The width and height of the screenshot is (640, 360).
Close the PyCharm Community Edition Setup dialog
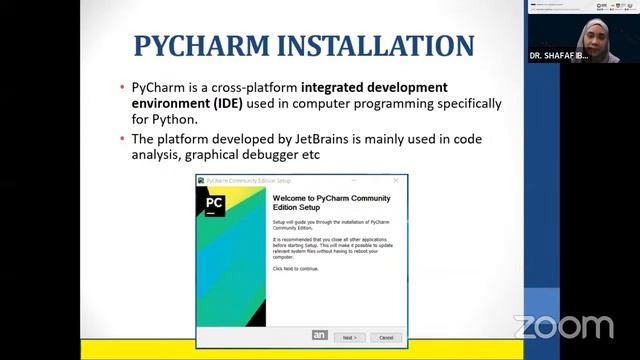[x=396, y=180]
